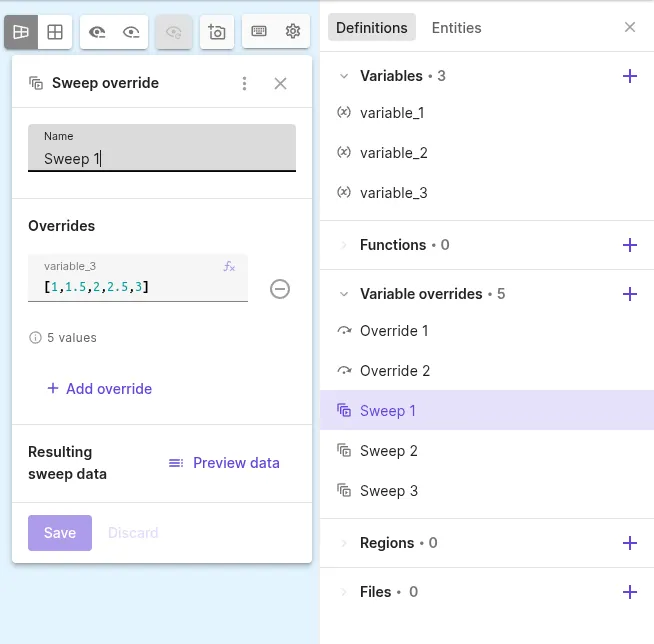Expand the Functions section

point(344,245)
